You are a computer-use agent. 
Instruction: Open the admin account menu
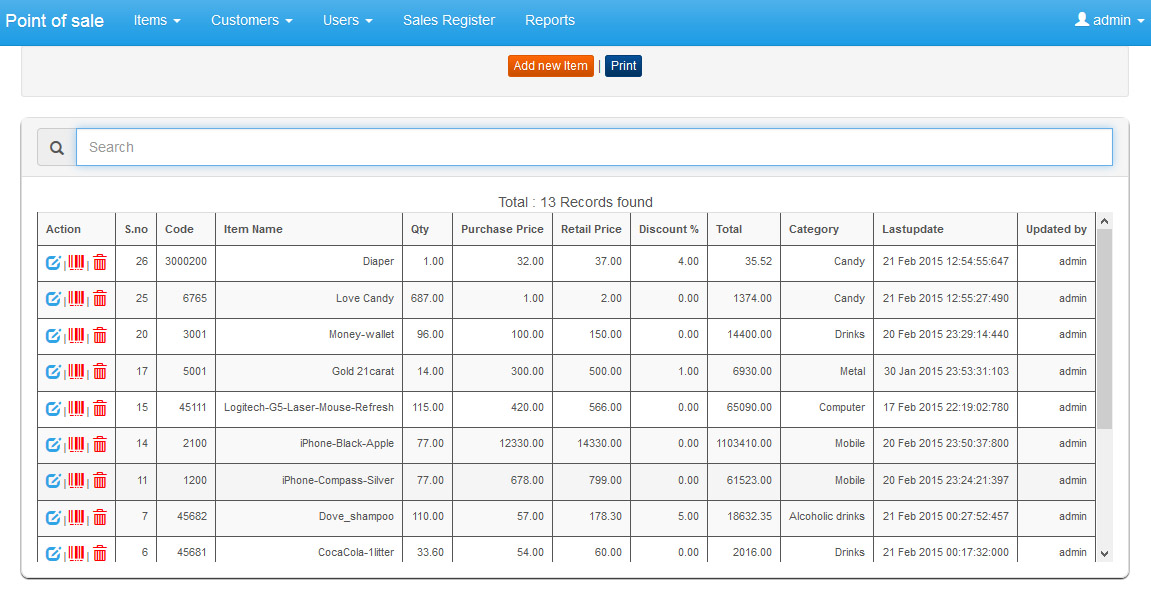(x=1109, y=21)
